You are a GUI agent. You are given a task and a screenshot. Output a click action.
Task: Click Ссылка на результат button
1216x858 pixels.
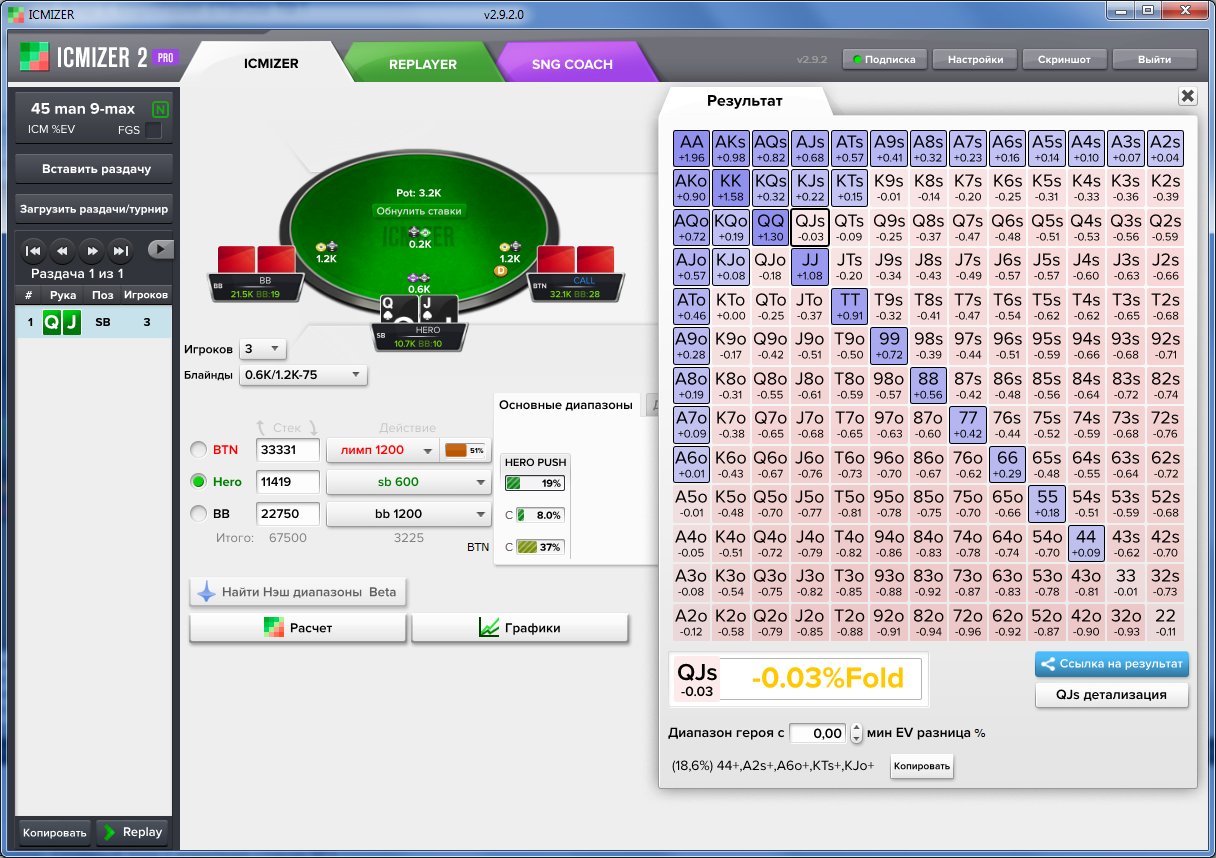click(1112, 663)
